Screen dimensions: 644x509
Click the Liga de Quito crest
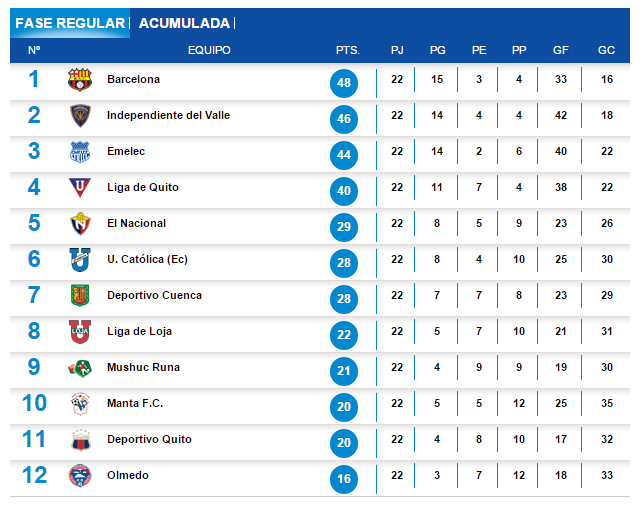click(x=80, y=187)
